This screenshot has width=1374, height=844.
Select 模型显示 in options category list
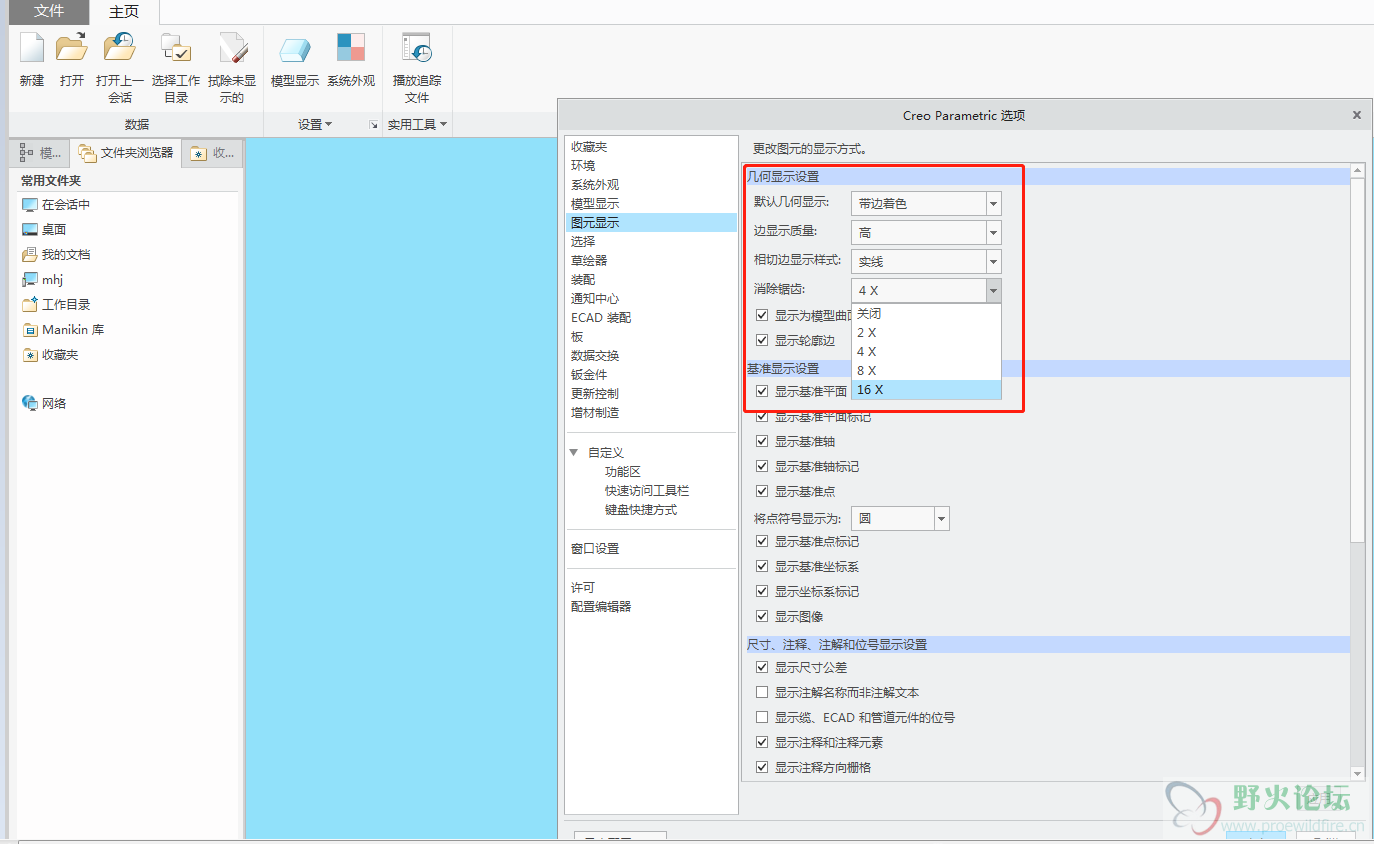coord(595,203)
